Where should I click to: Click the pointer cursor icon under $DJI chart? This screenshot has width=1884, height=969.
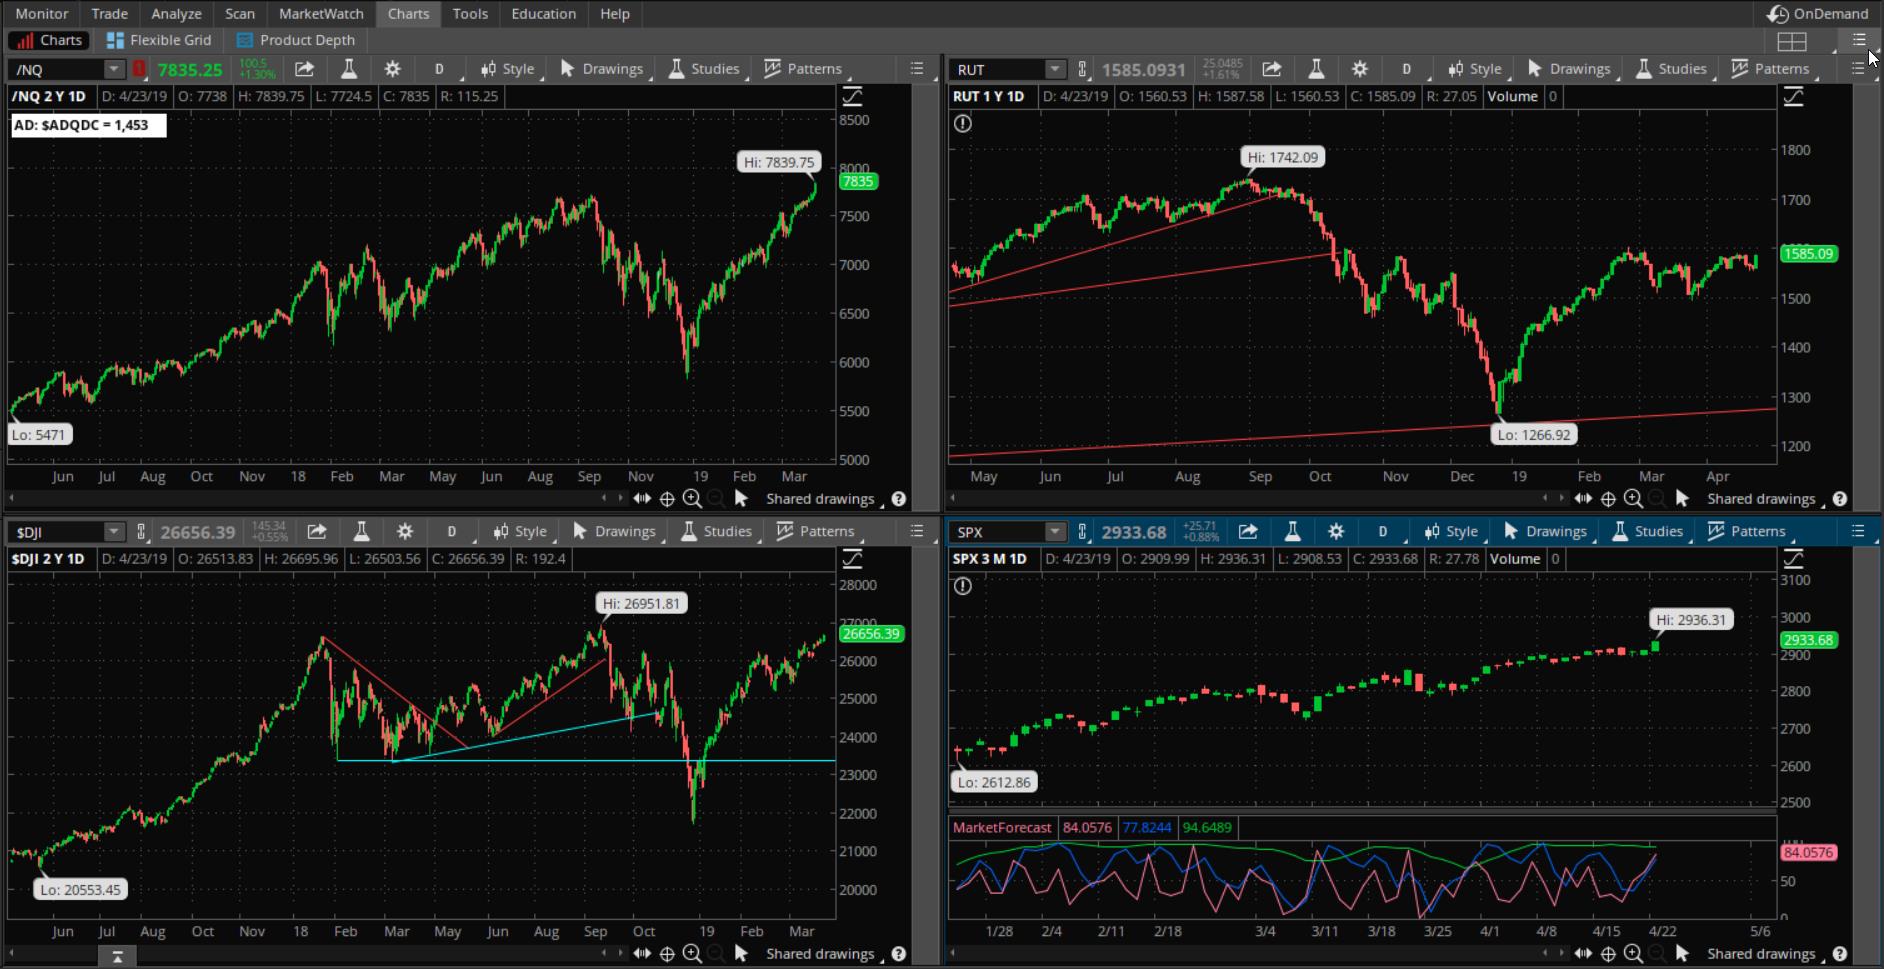[741, 953]
